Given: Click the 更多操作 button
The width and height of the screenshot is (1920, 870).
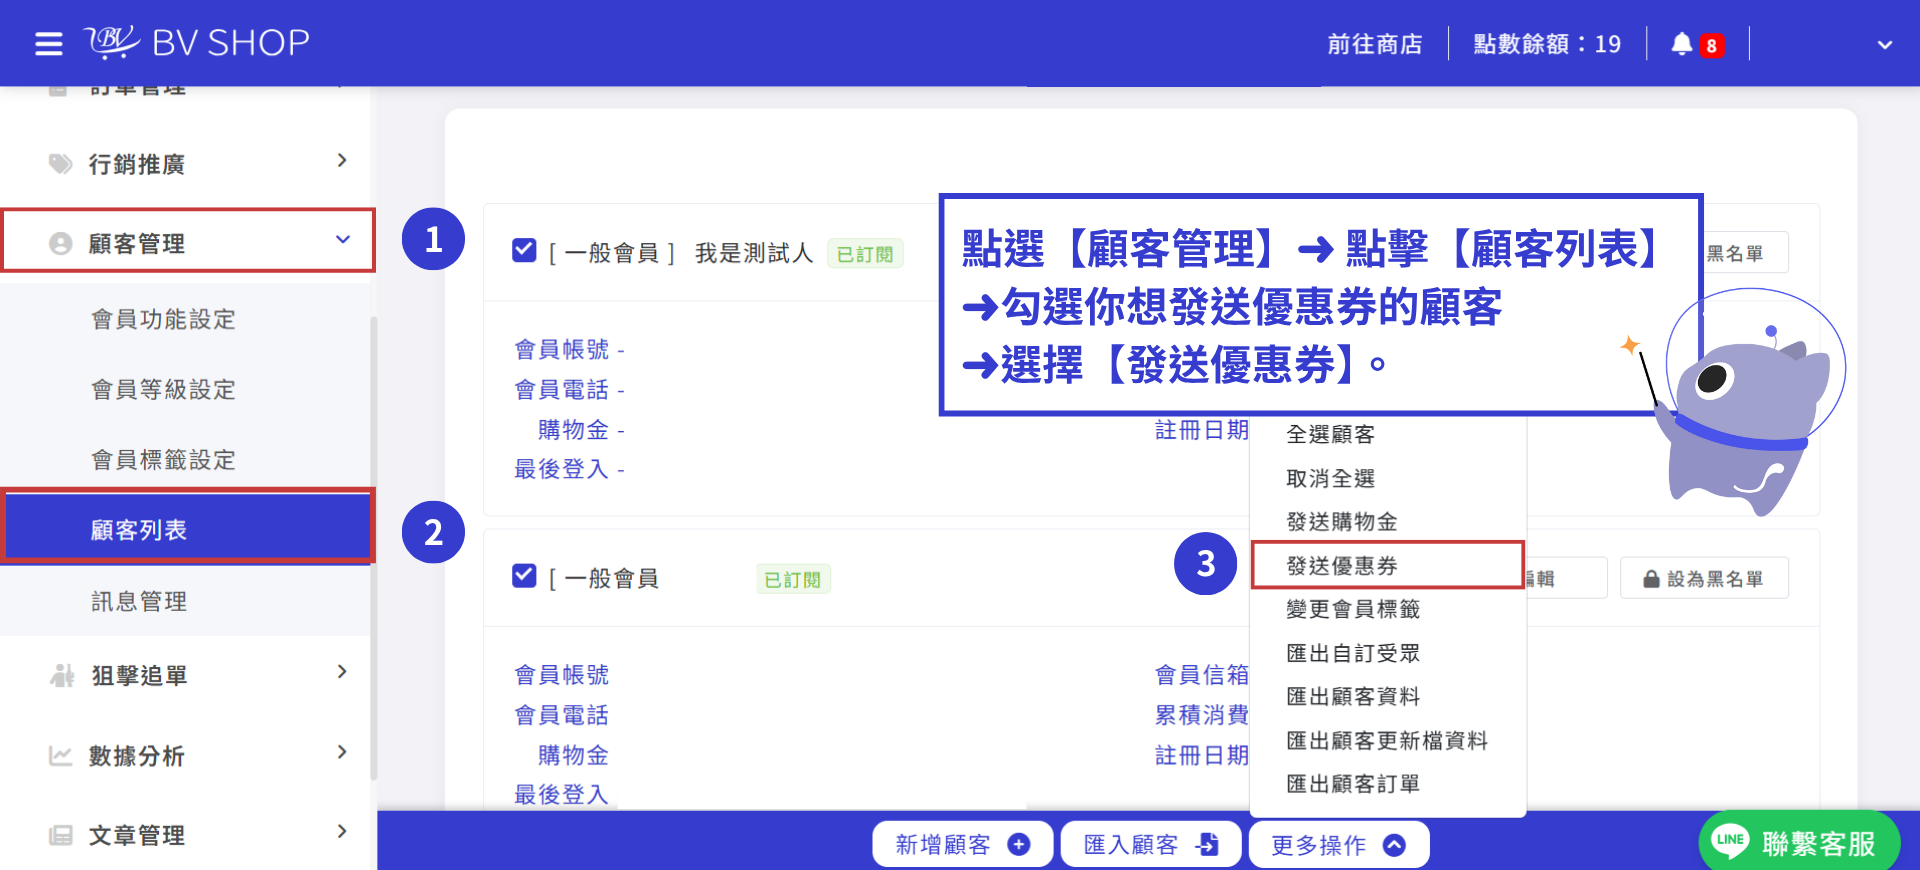Looking at the screenshot, I should [x=1339, y=845].
